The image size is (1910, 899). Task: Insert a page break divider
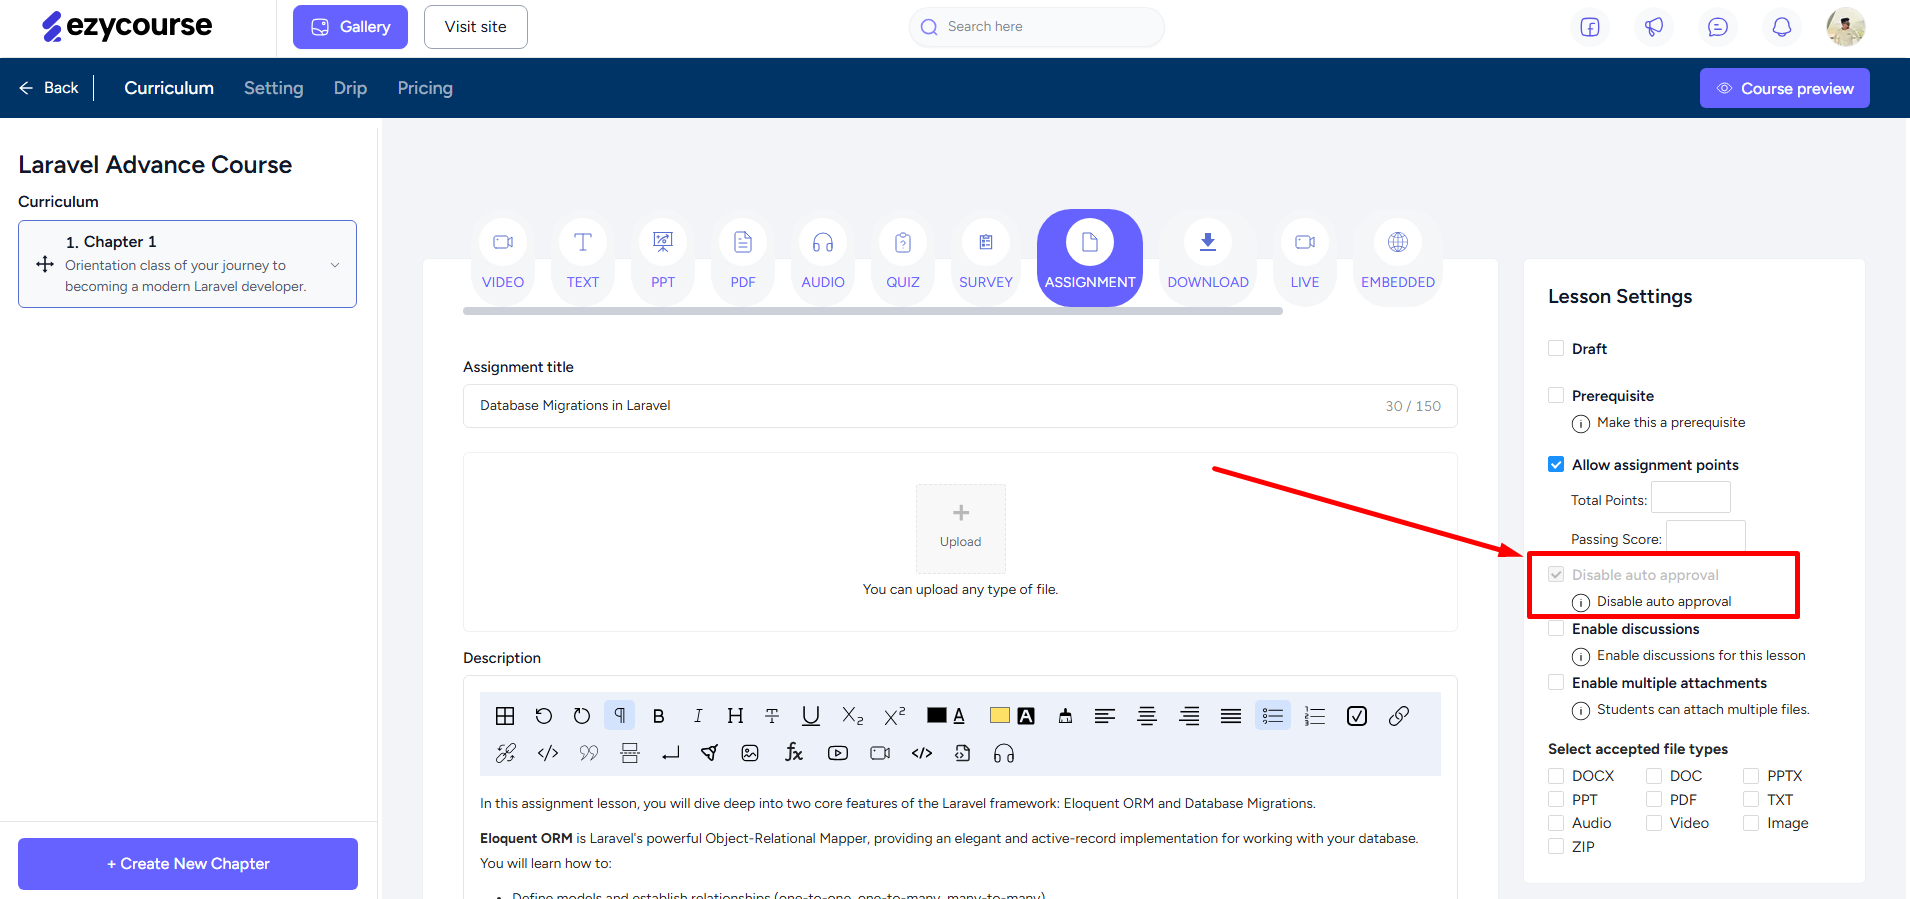pyautogui.click(x=630, y=753)
